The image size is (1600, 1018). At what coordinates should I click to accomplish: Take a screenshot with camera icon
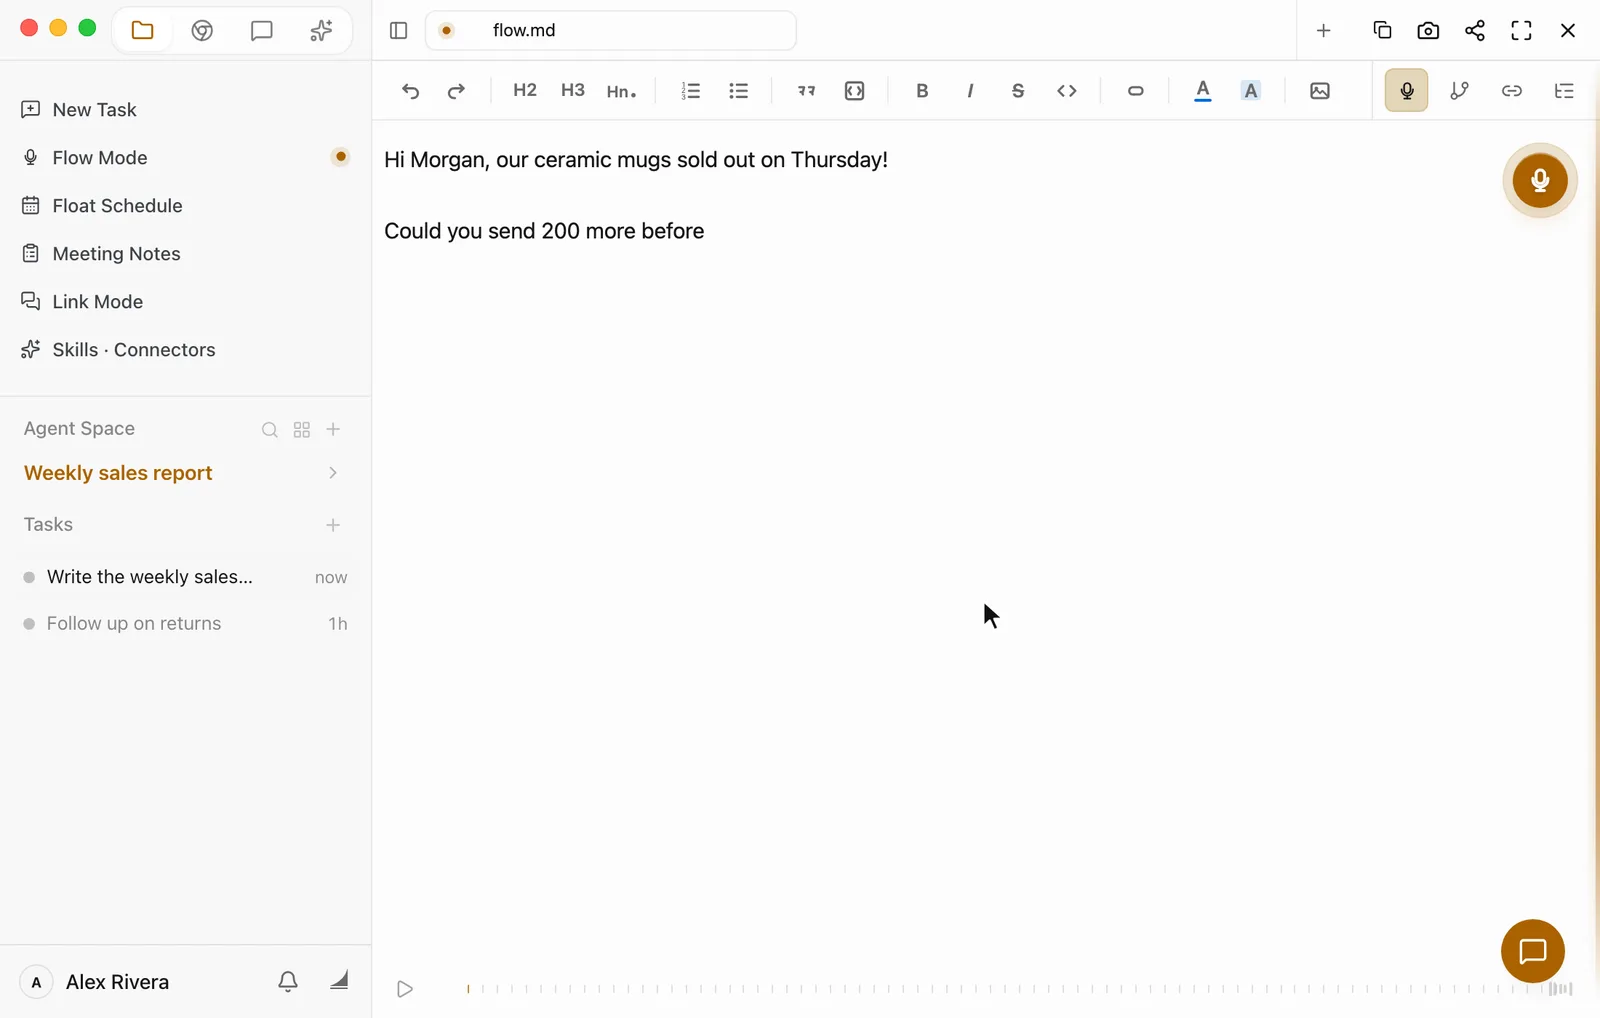coord(1429,30)
